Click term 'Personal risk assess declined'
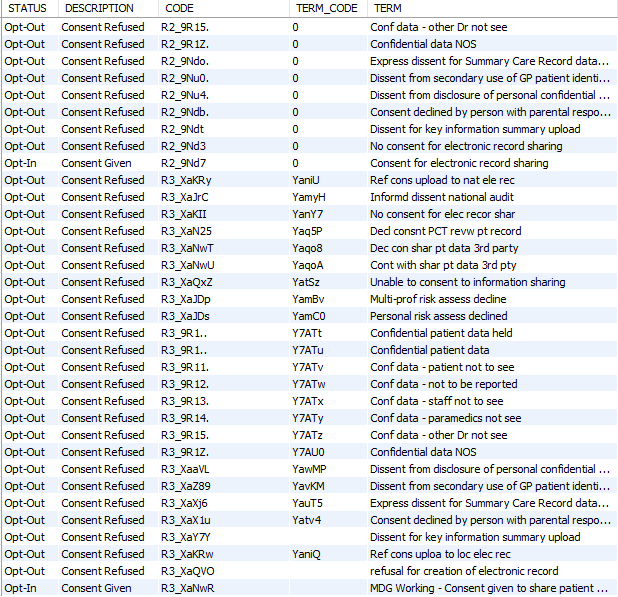Image resolution: width=618 pixels, height=597 pixels. click(x=439, y=316)
